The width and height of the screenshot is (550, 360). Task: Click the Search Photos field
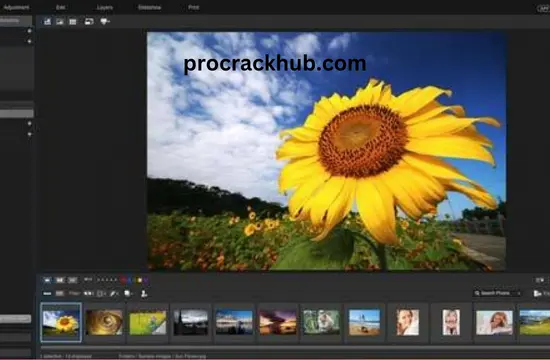click(497, 293)
